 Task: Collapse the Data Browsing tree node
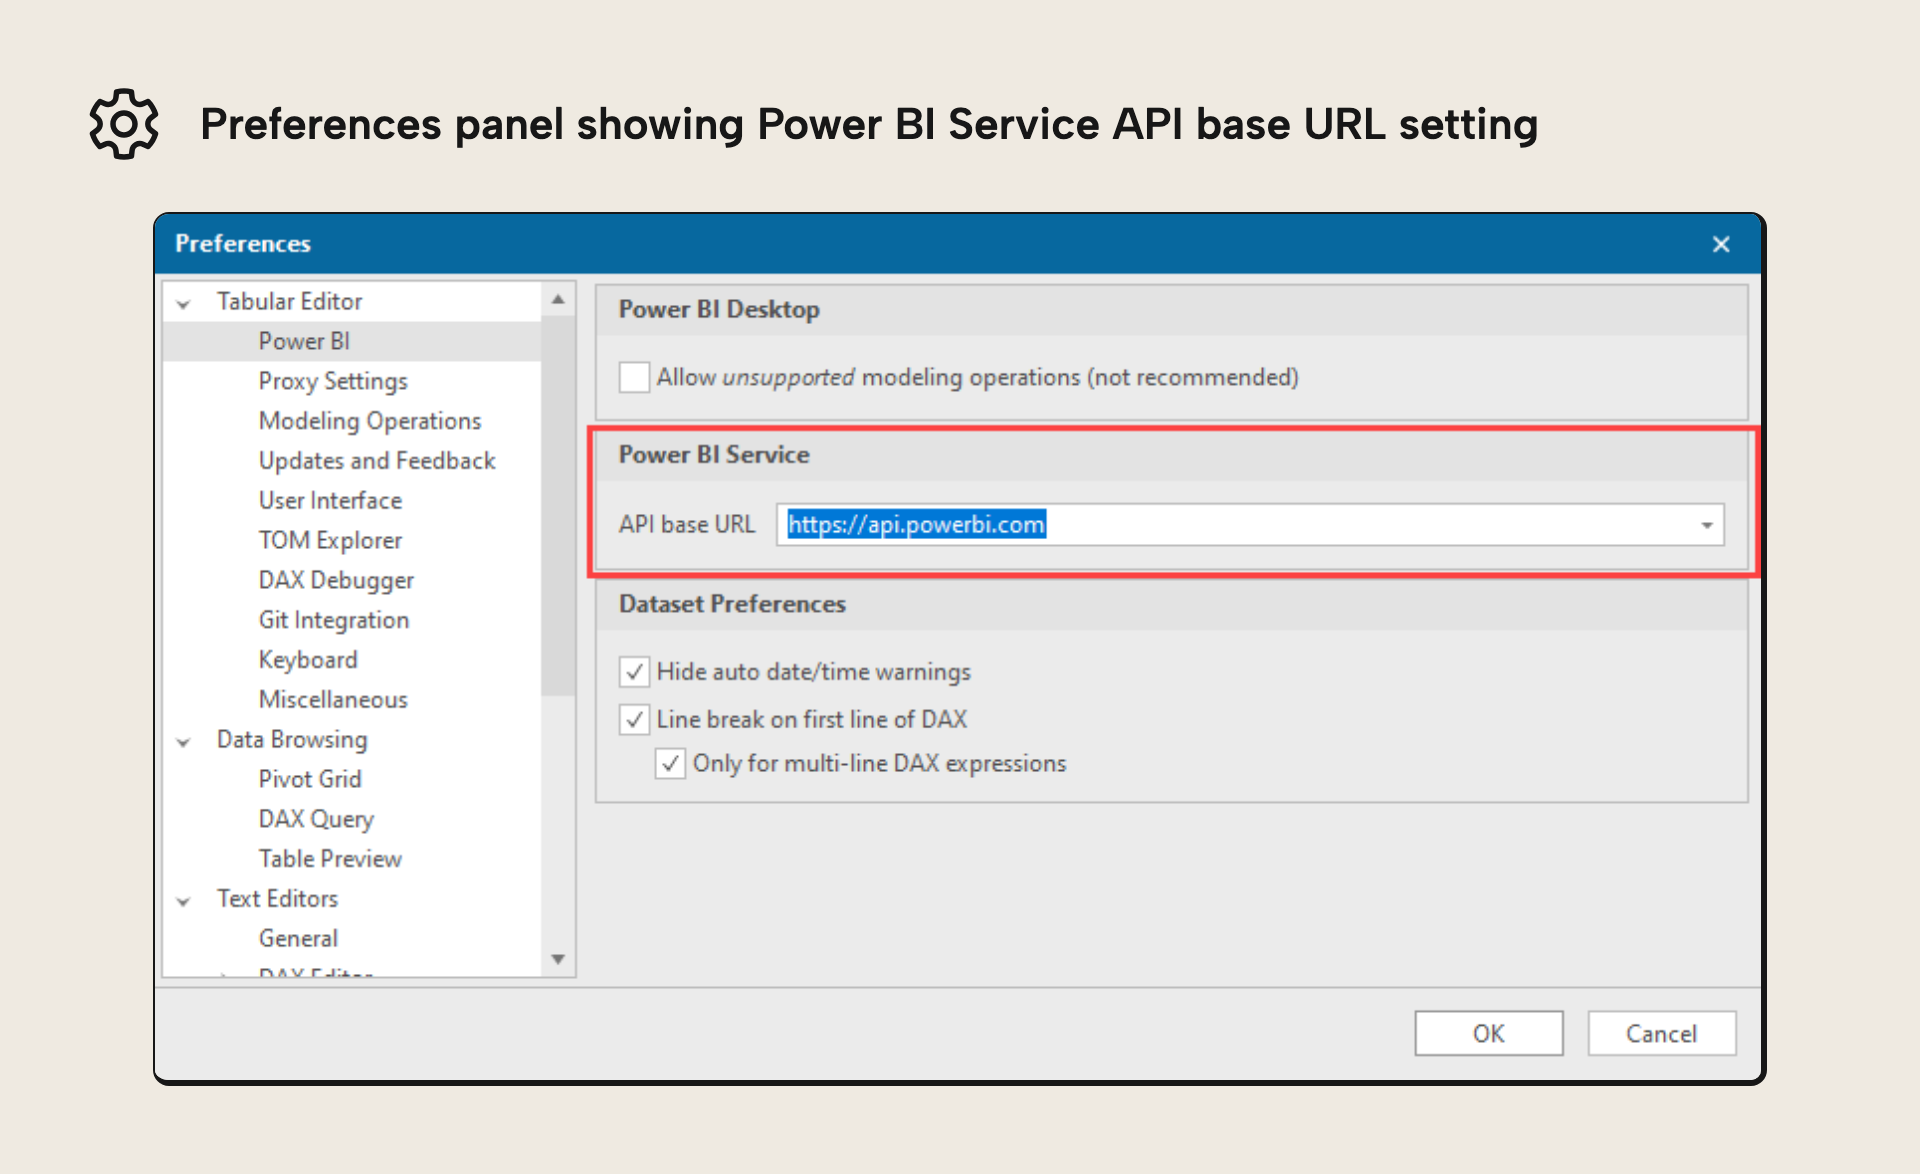pos(183,741)
